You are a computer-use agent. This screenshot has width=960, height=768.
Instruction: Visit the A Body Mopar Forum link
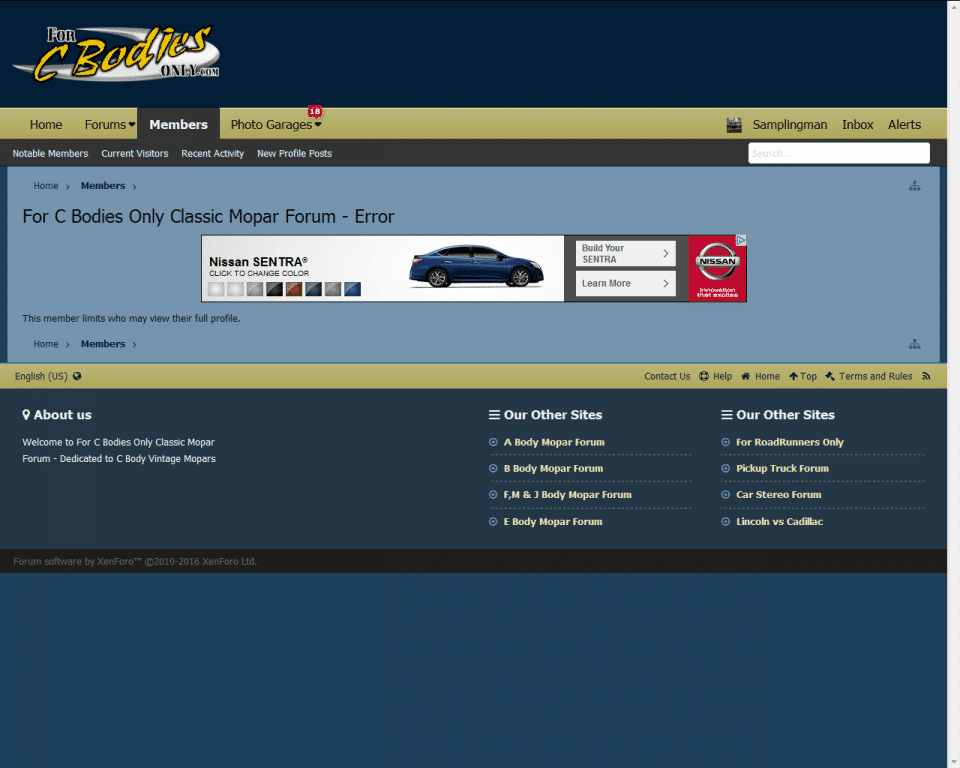[554, 442]
